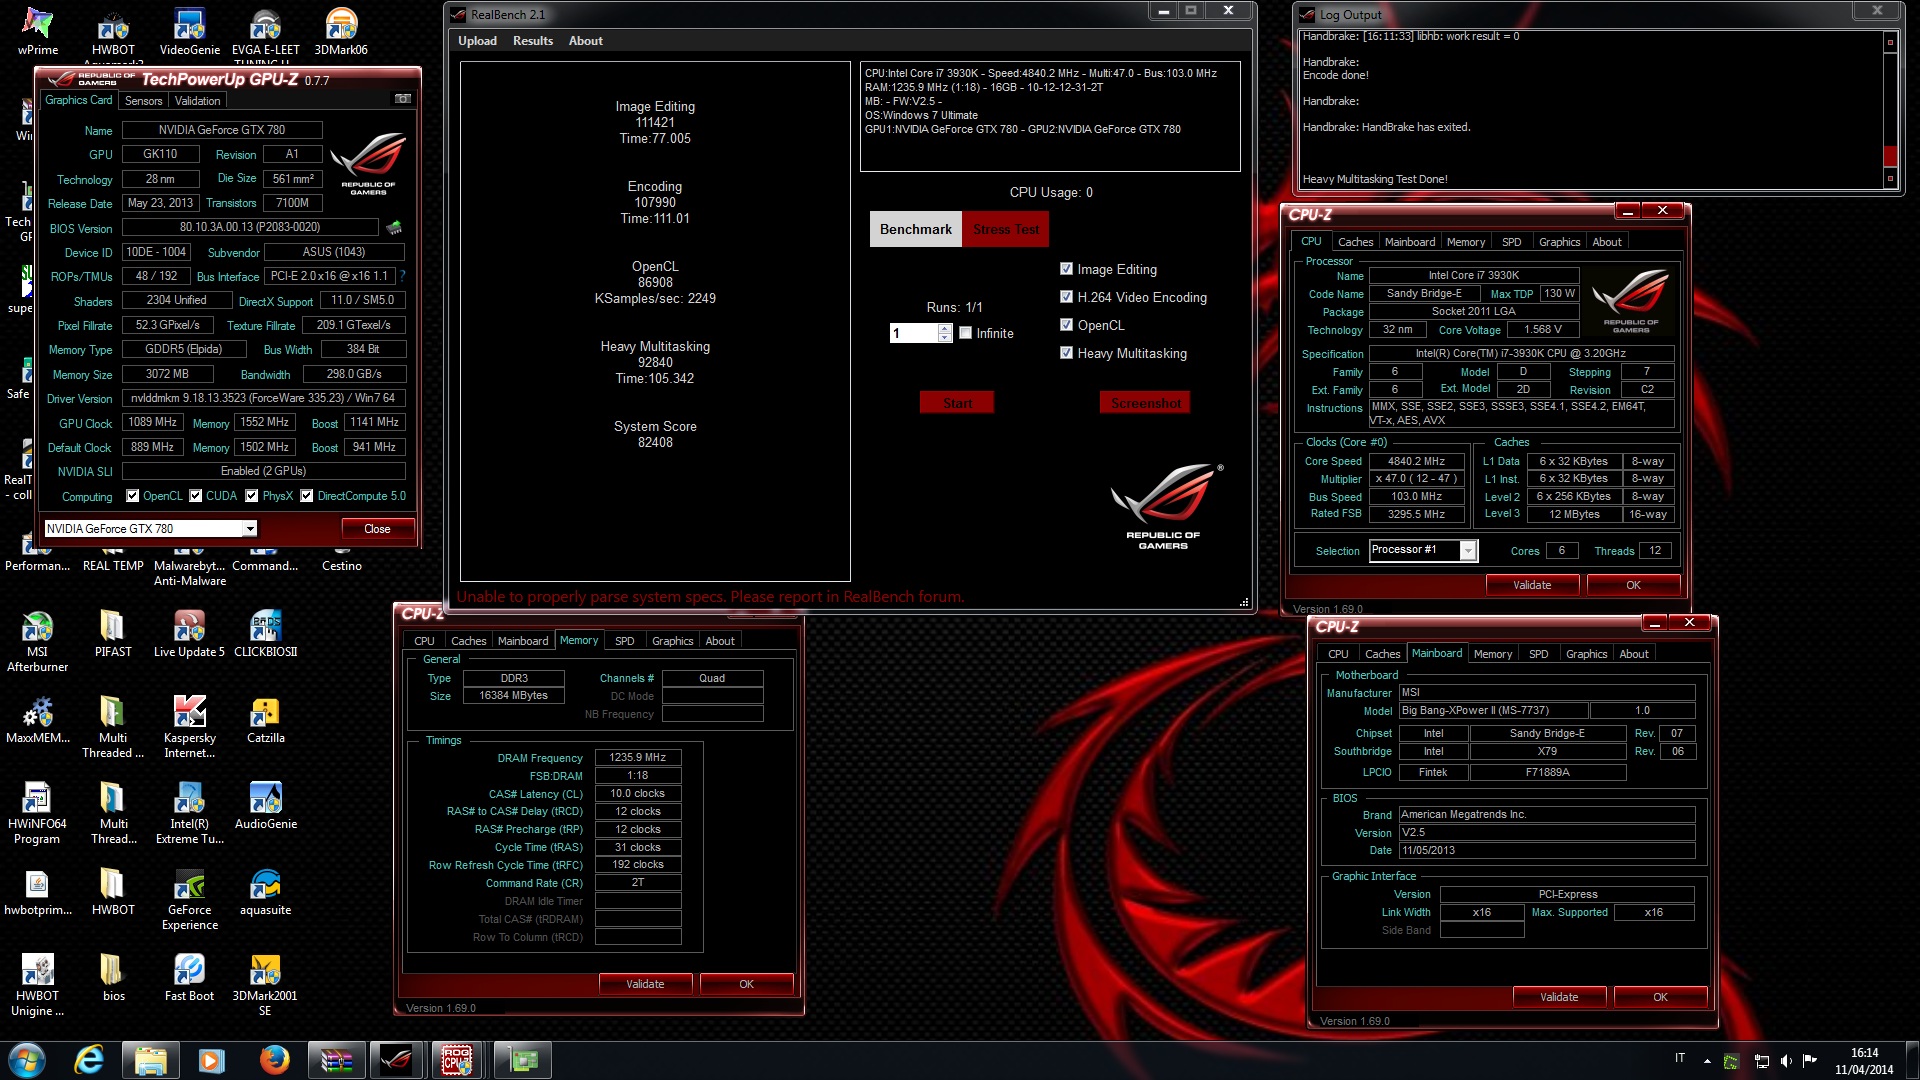Open the Catzilla desktop icon

coord(265,720)
